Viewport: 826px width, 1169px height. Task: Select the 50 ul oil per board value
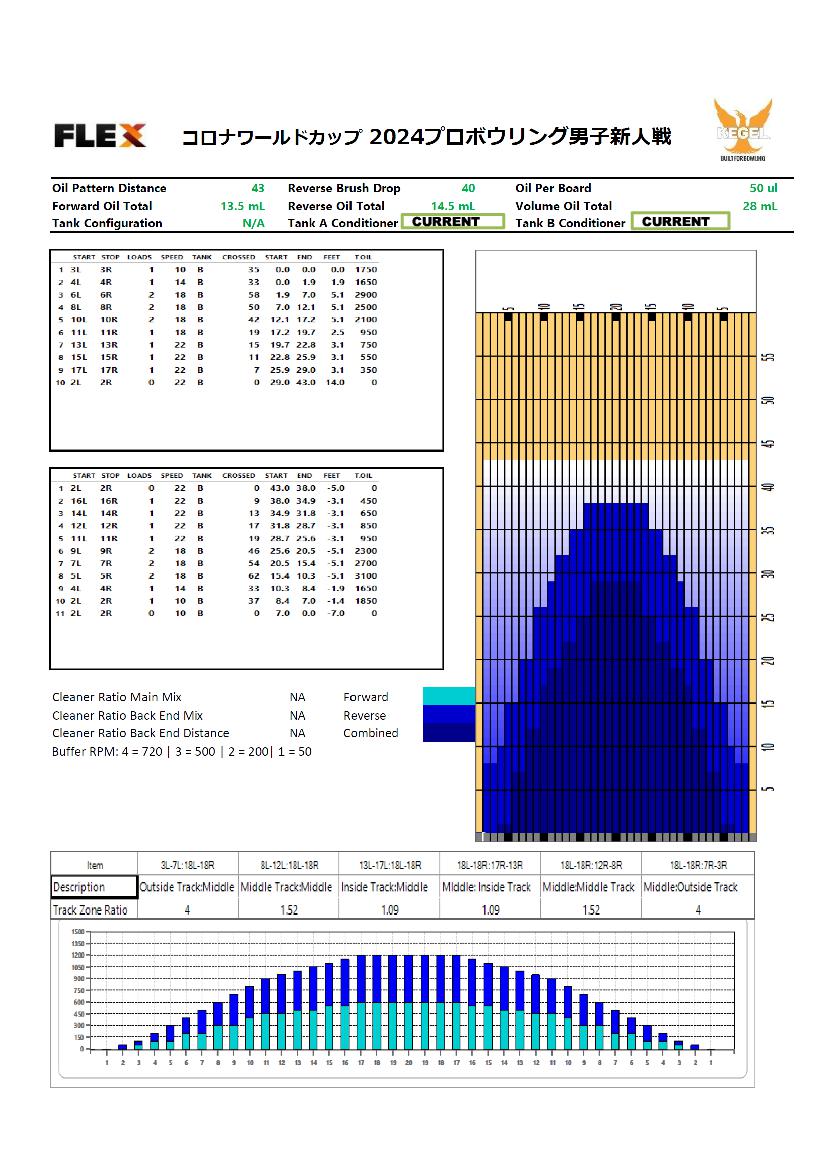click(x=763, y=188)
